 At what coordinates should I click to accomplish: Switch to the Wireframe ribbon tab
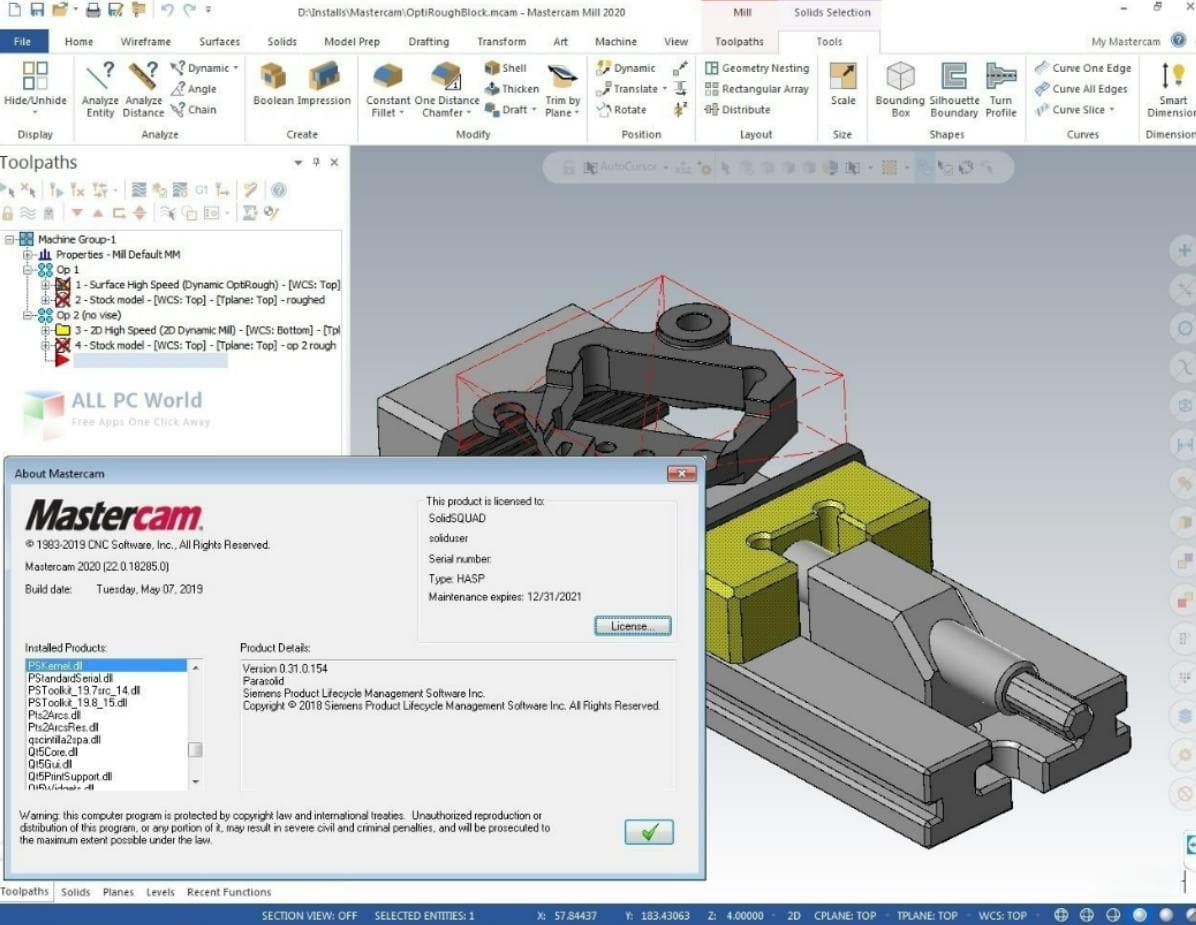(x=145, y=41)
